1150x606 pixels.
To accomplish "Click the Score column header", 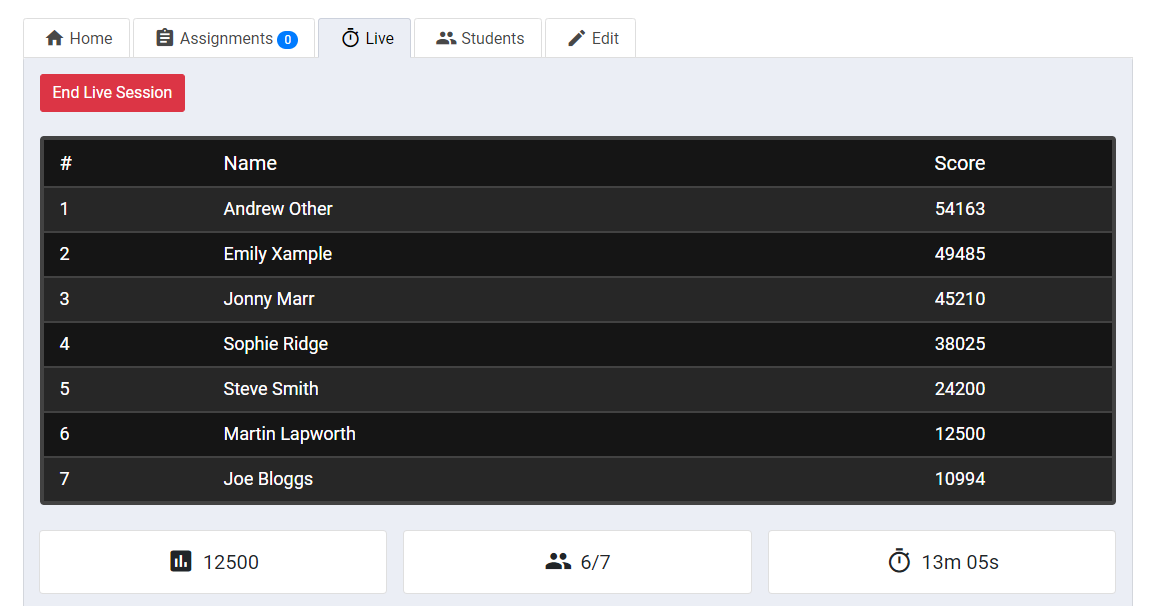I will click(x=960, y=163).
